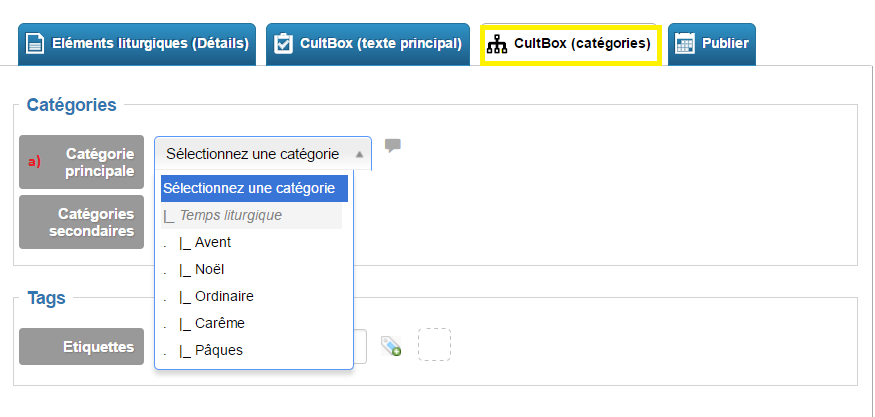Open the Eléments liturgiques (Détails) tab
This screenshot has width=875, height=417.
137,44
